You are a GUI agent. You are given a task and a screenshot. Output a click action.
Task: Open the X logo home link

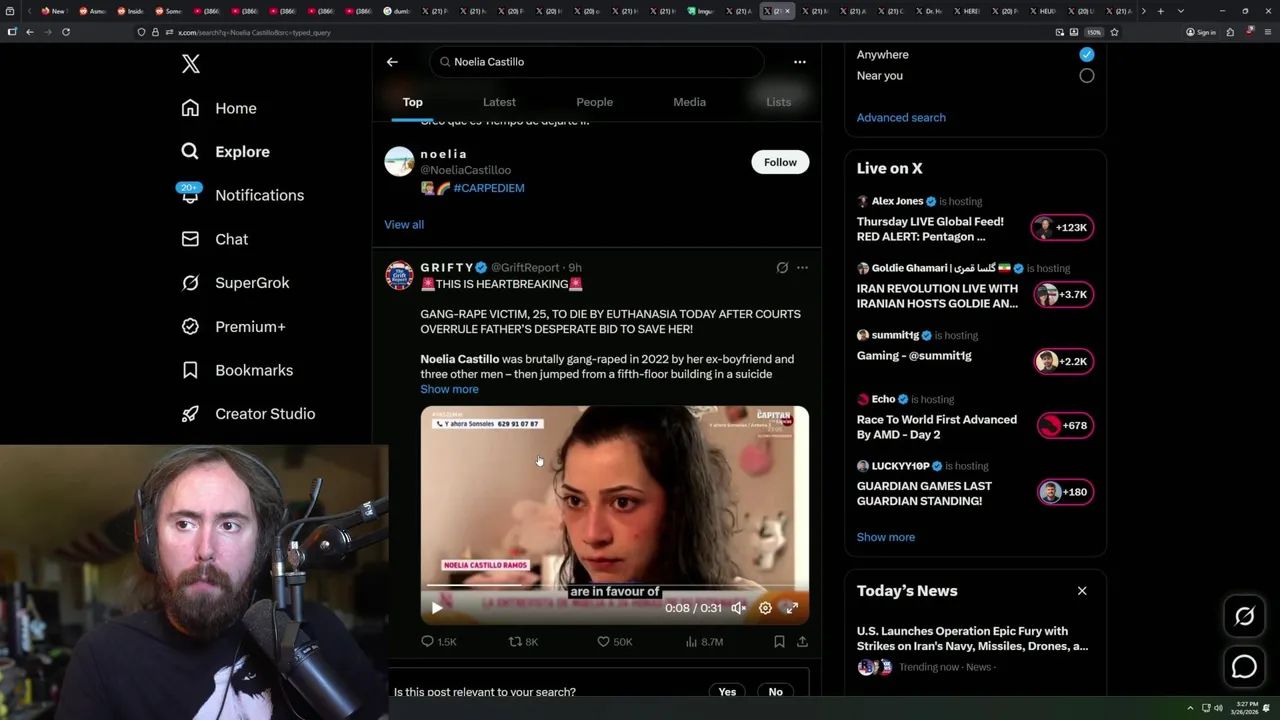(191, 64)
